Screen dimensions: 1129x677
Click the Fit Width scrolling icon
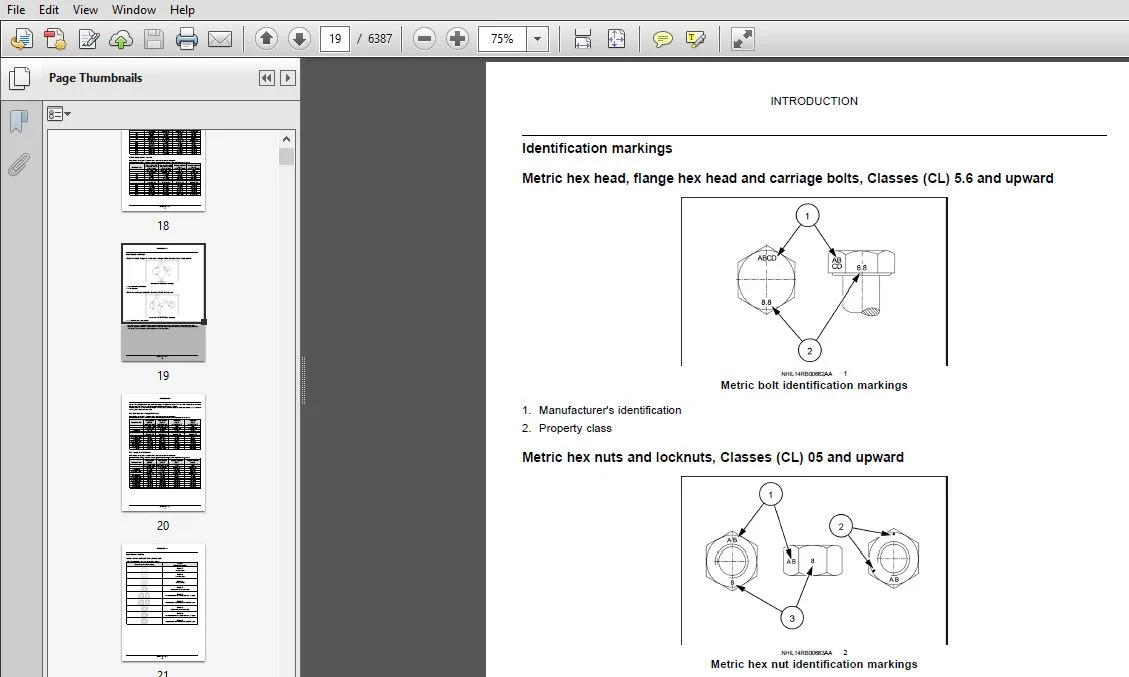pos(583,39)
